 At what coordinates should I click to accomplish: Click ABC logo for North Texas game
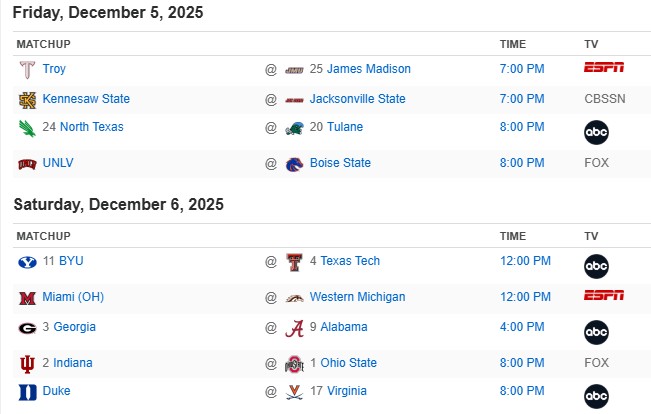[597, 132]
